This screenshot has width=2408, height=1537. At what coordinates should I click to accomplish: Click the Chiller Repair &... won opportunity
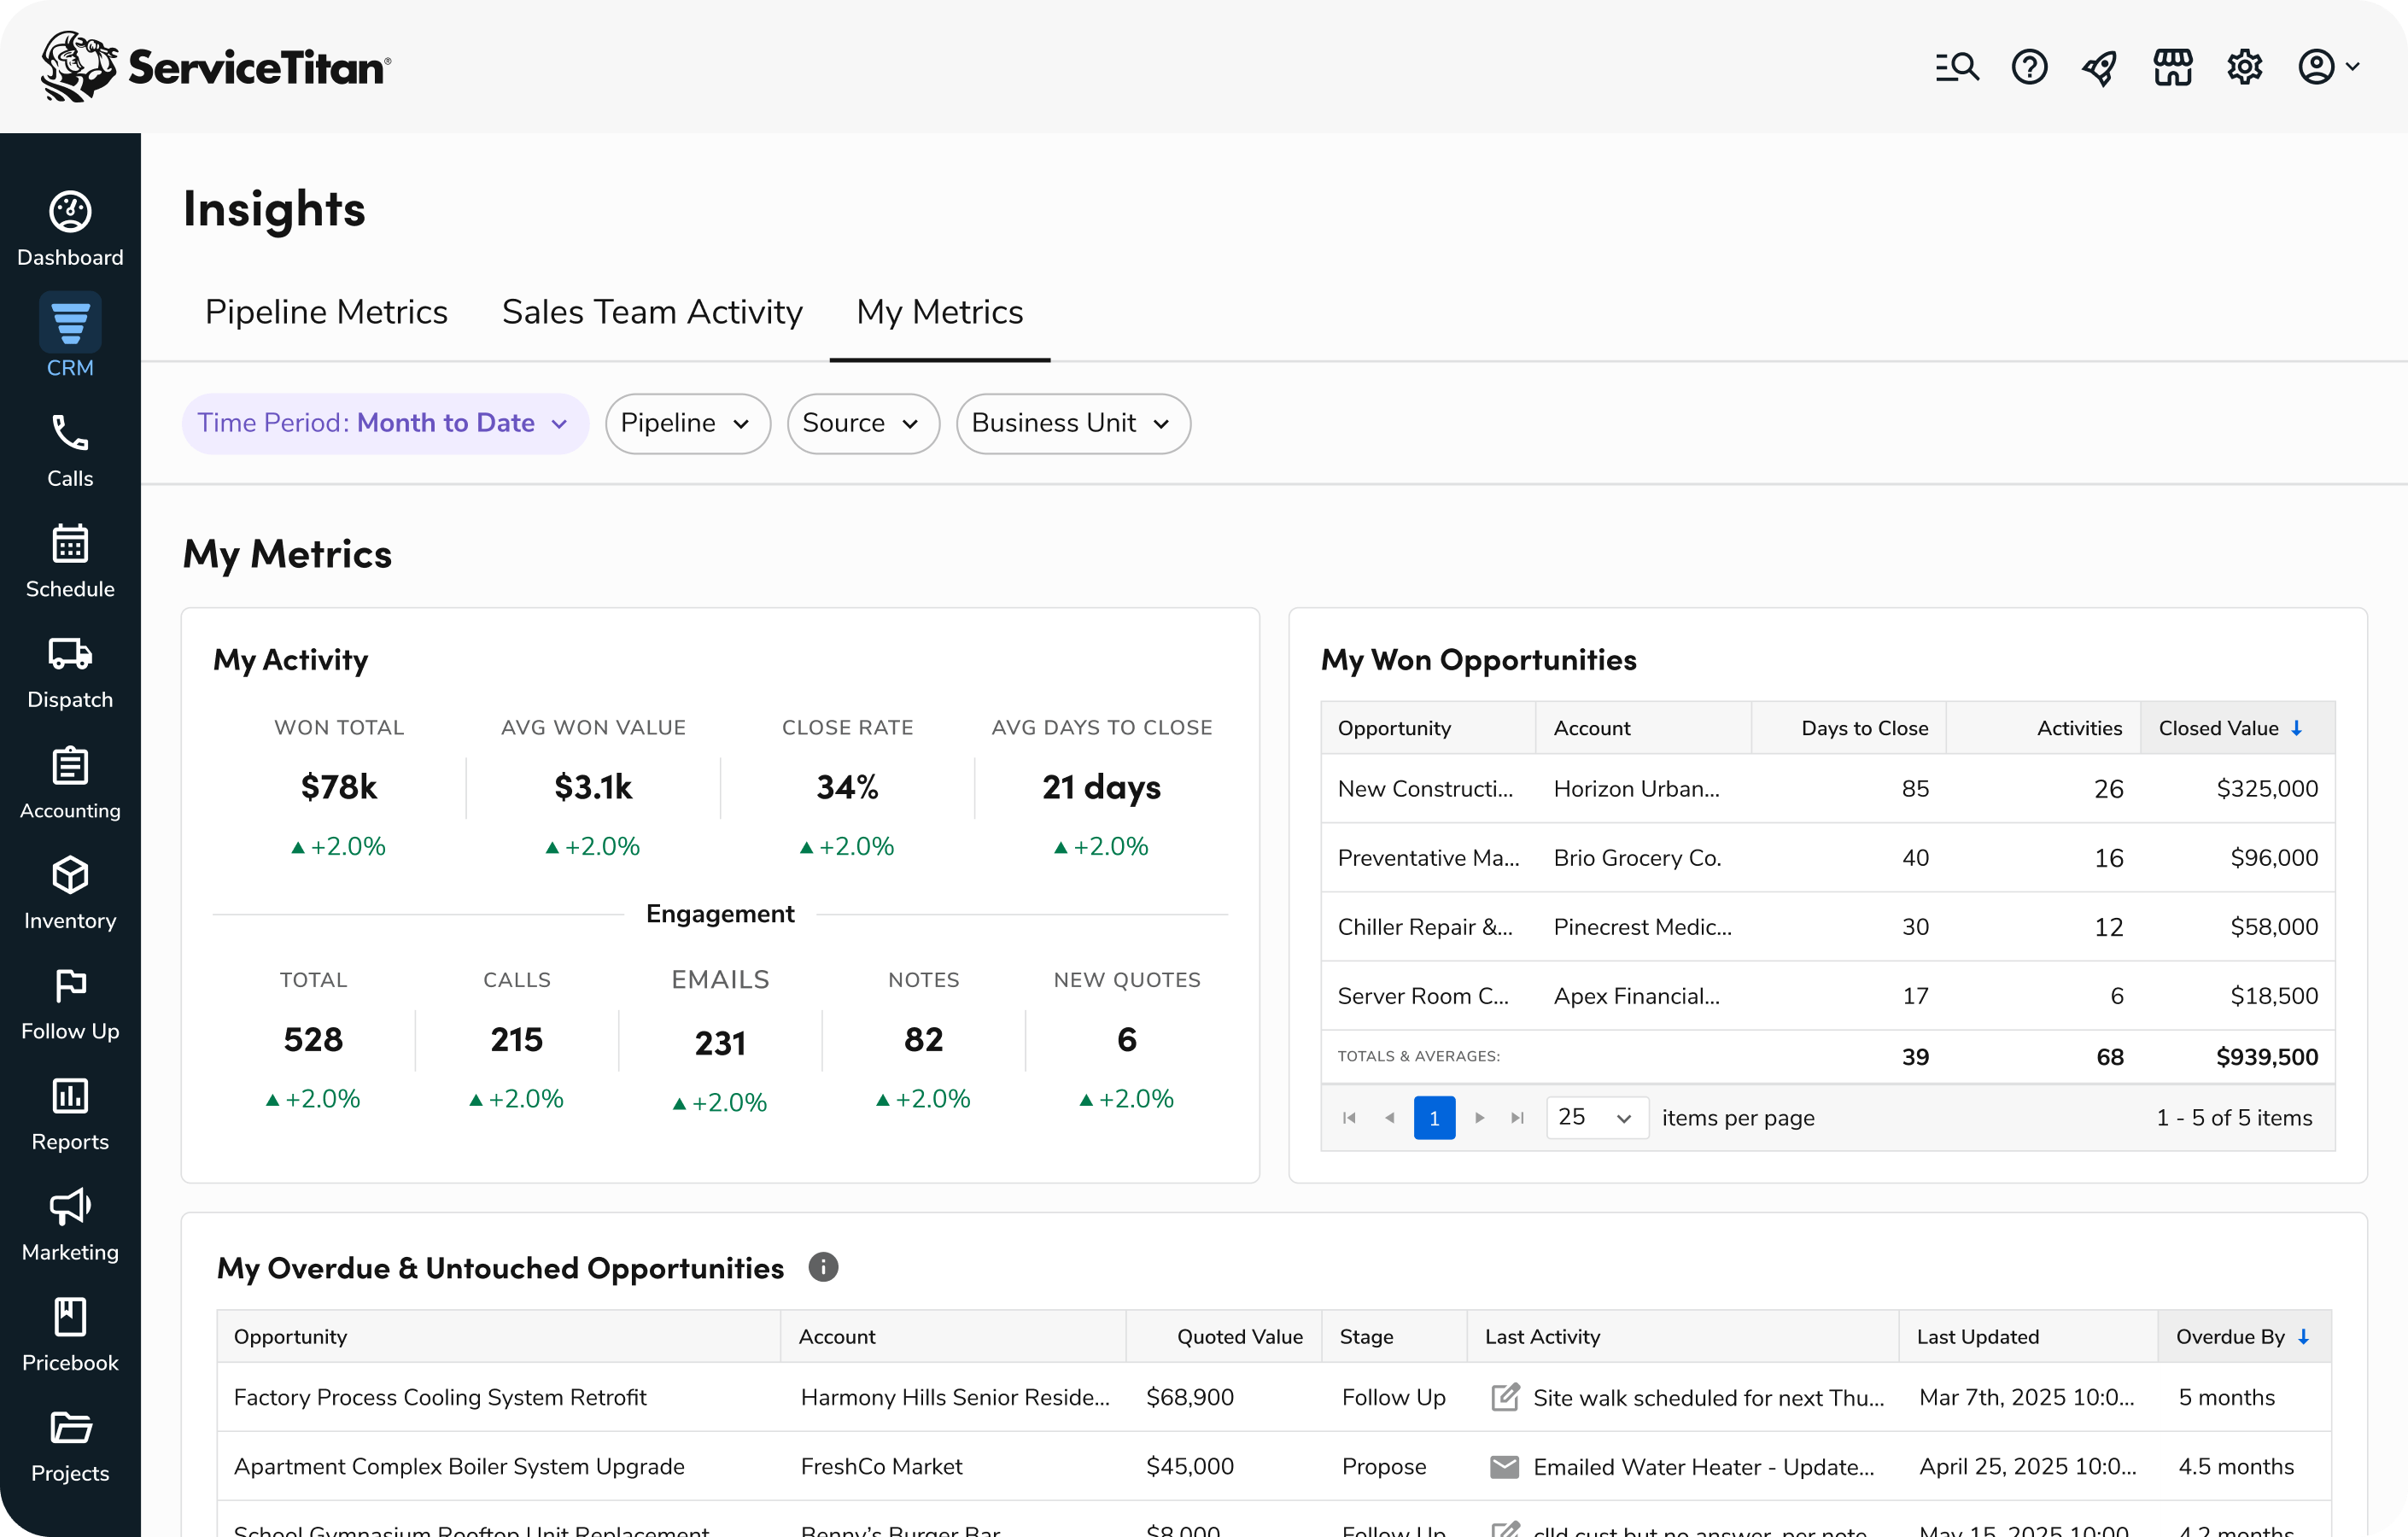coord(1425,927)
